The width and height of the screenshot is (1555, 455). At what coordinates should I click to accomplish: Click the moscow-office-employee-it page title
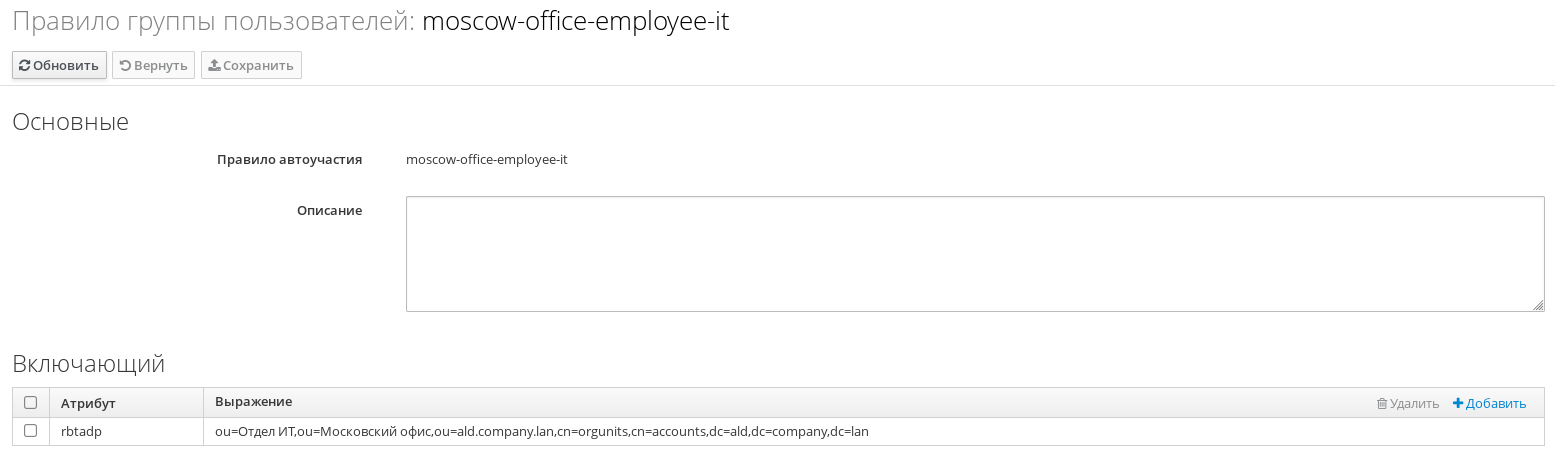(576, 21)
